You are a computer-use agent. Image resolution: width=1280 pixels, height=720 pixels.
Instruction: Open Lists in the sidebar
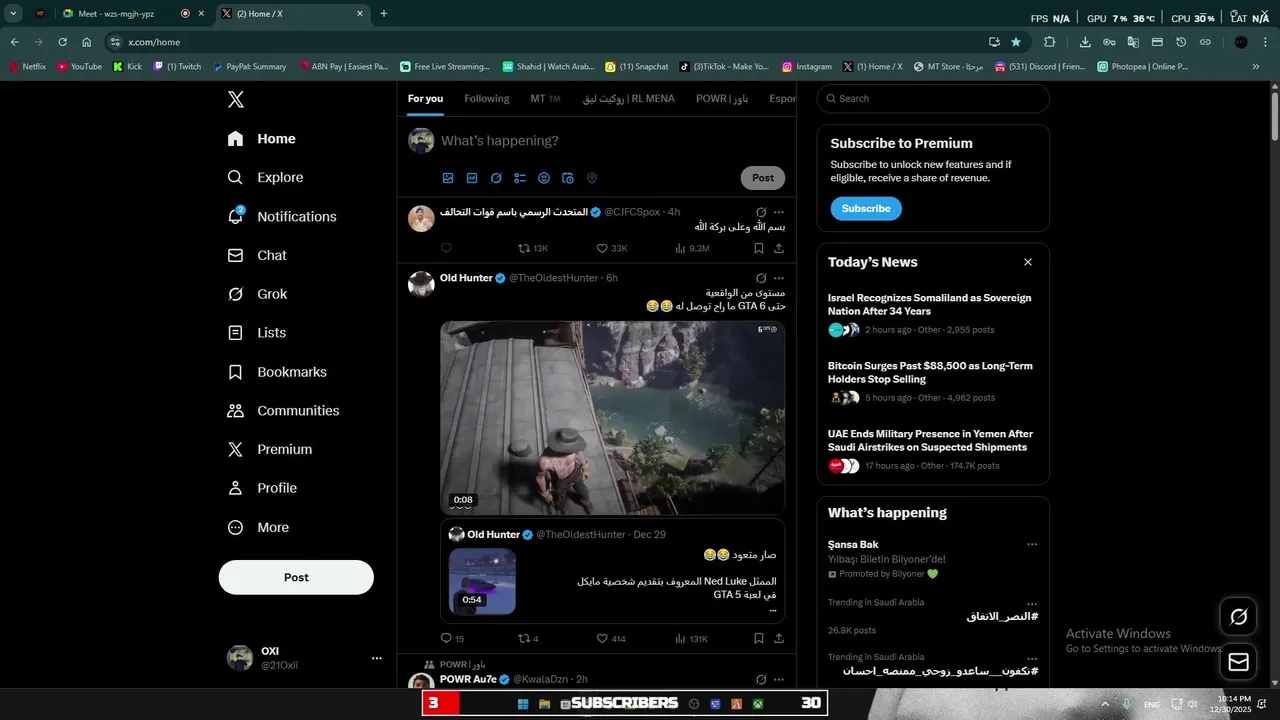tap(257, 333)
